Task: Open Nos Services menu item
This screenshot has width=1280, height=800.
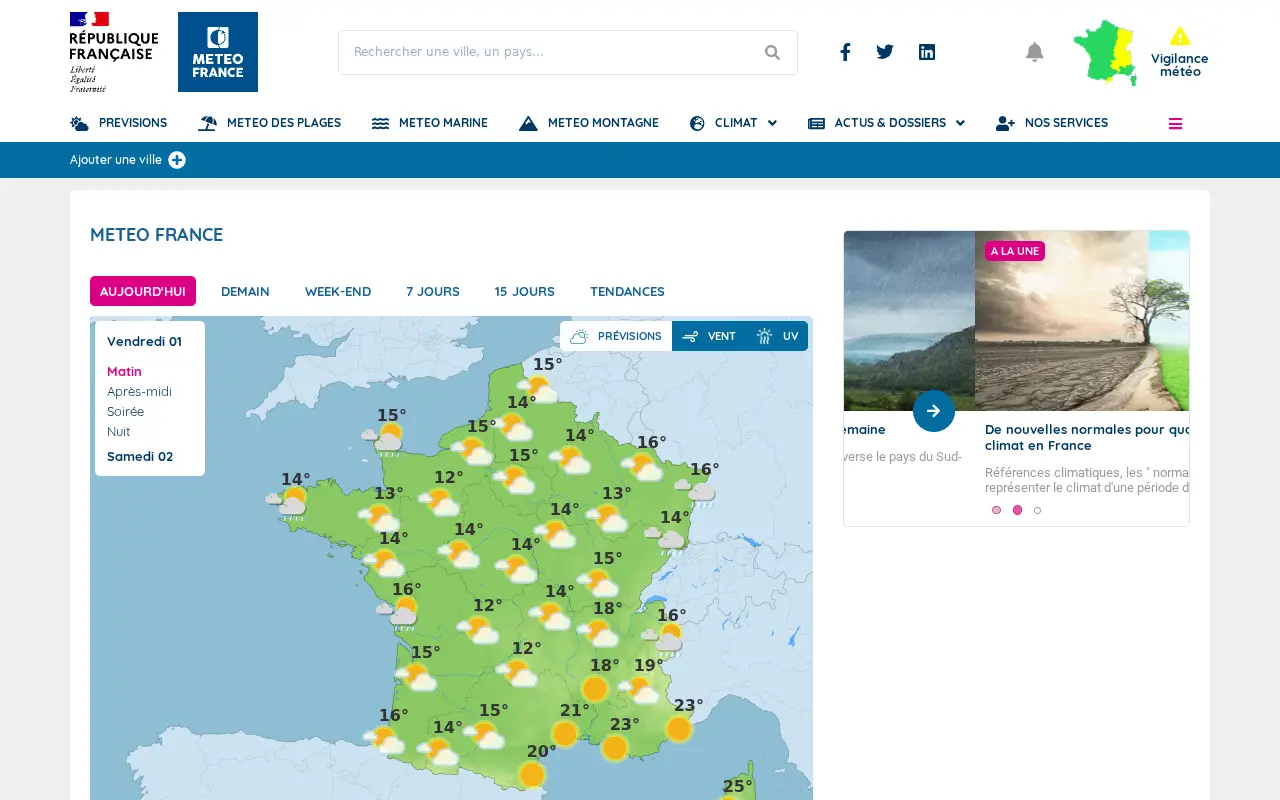Action: (1052, 123)
